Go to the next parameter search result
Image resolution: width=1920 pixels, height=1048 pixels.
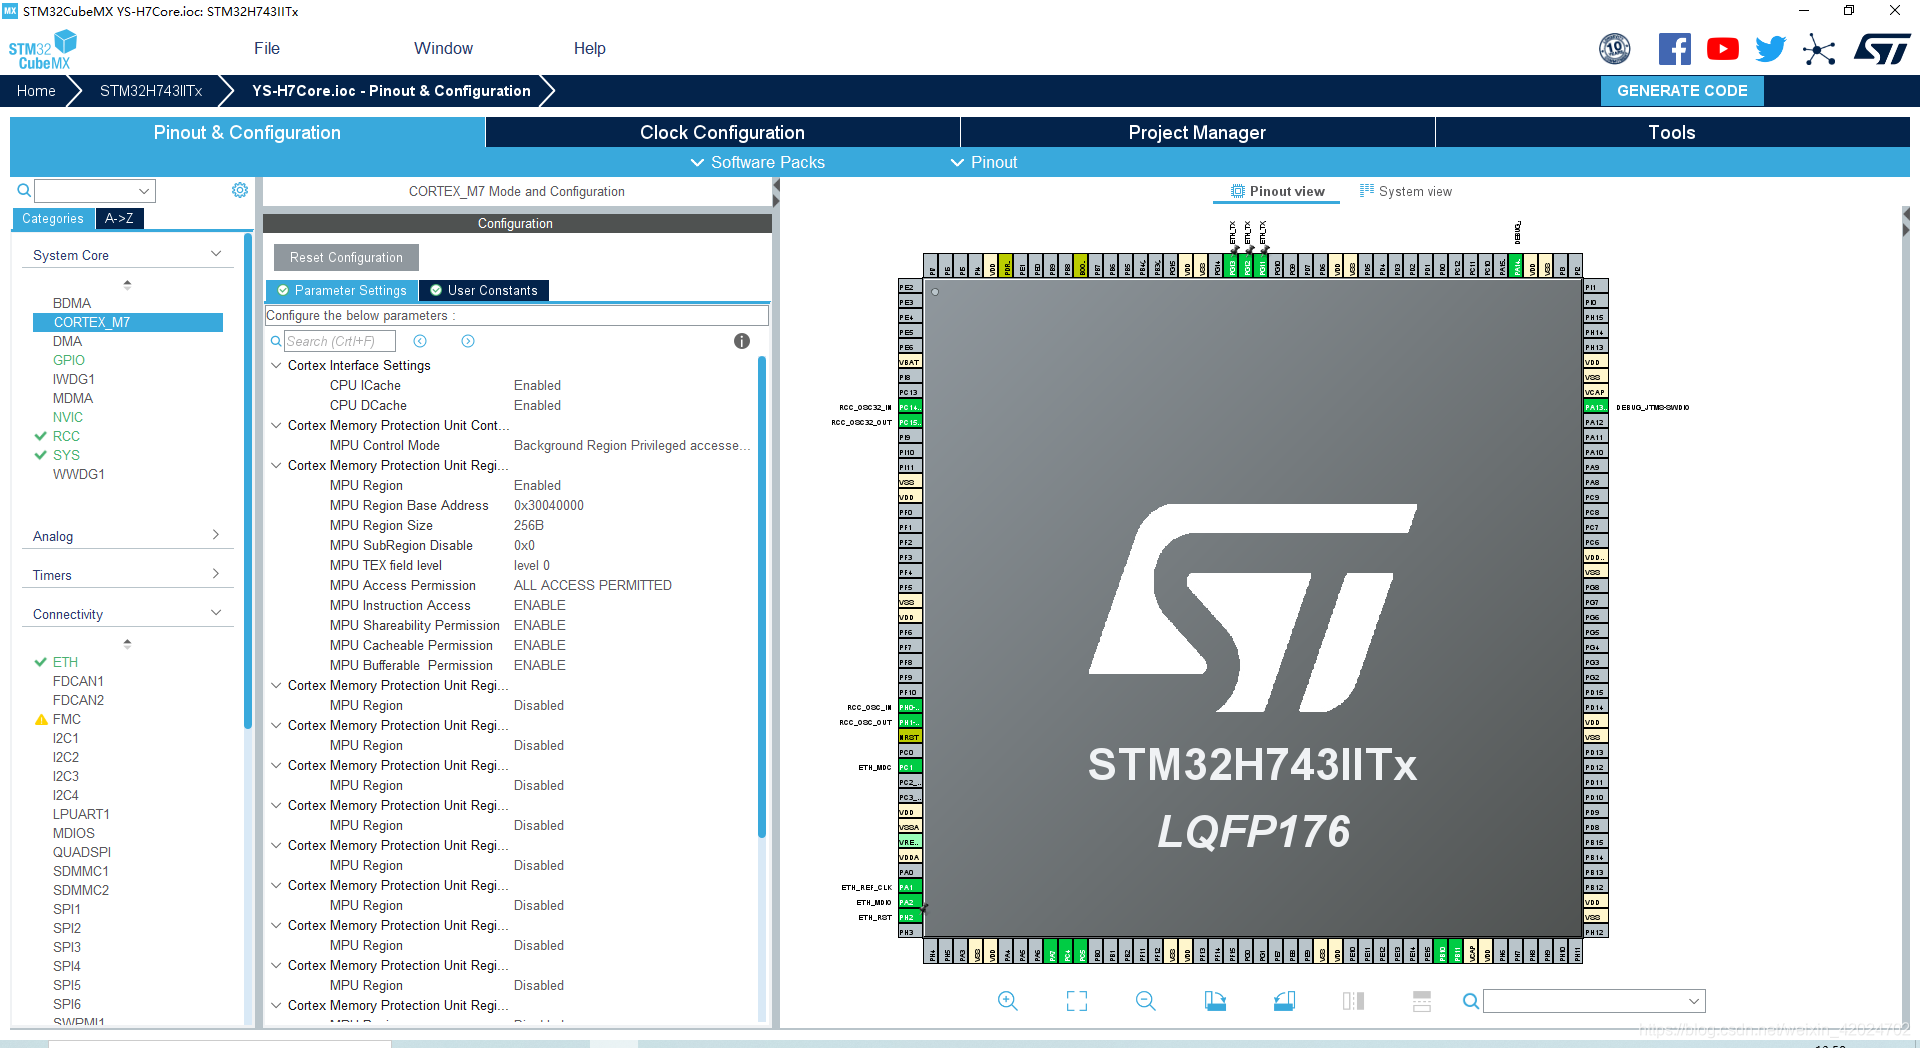pos(468,341)
